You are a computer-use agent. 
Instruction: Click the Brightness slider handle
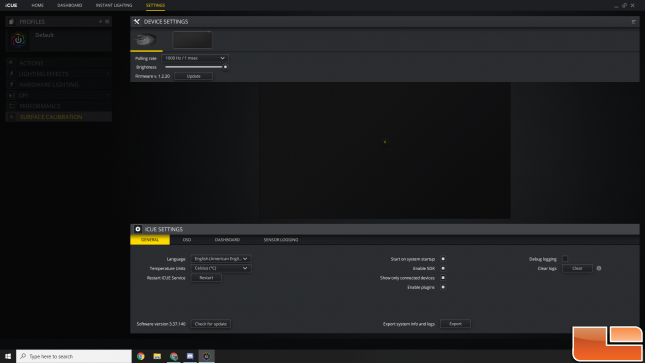[x=225, y=67]
